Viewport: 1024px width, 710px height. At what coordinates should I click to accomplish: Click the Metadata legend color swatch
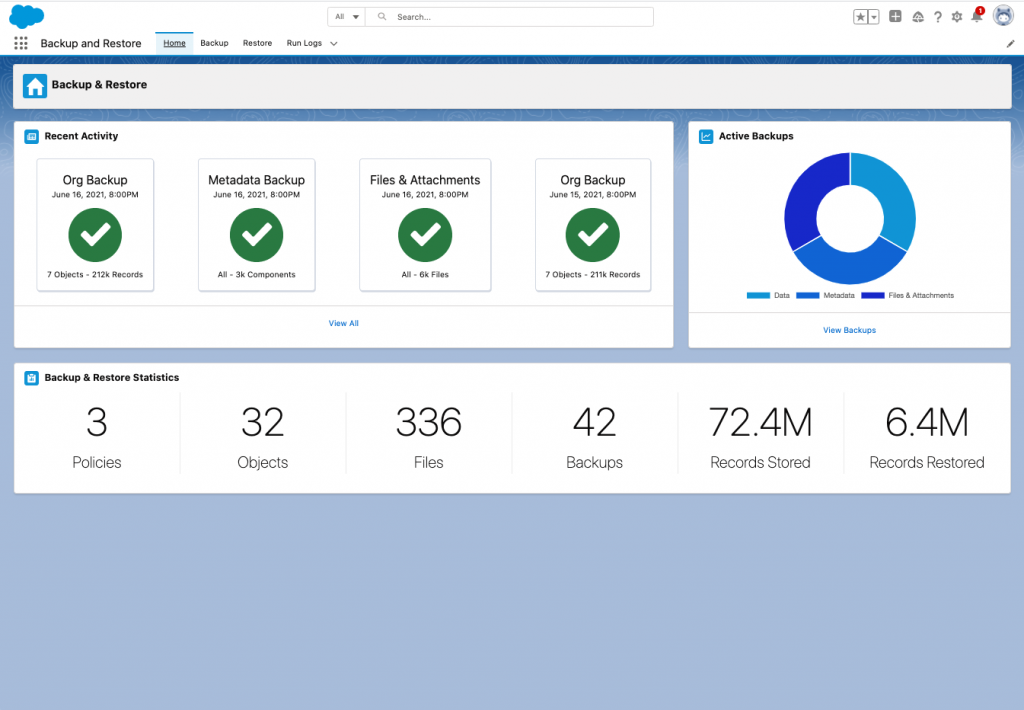(807, 295)
